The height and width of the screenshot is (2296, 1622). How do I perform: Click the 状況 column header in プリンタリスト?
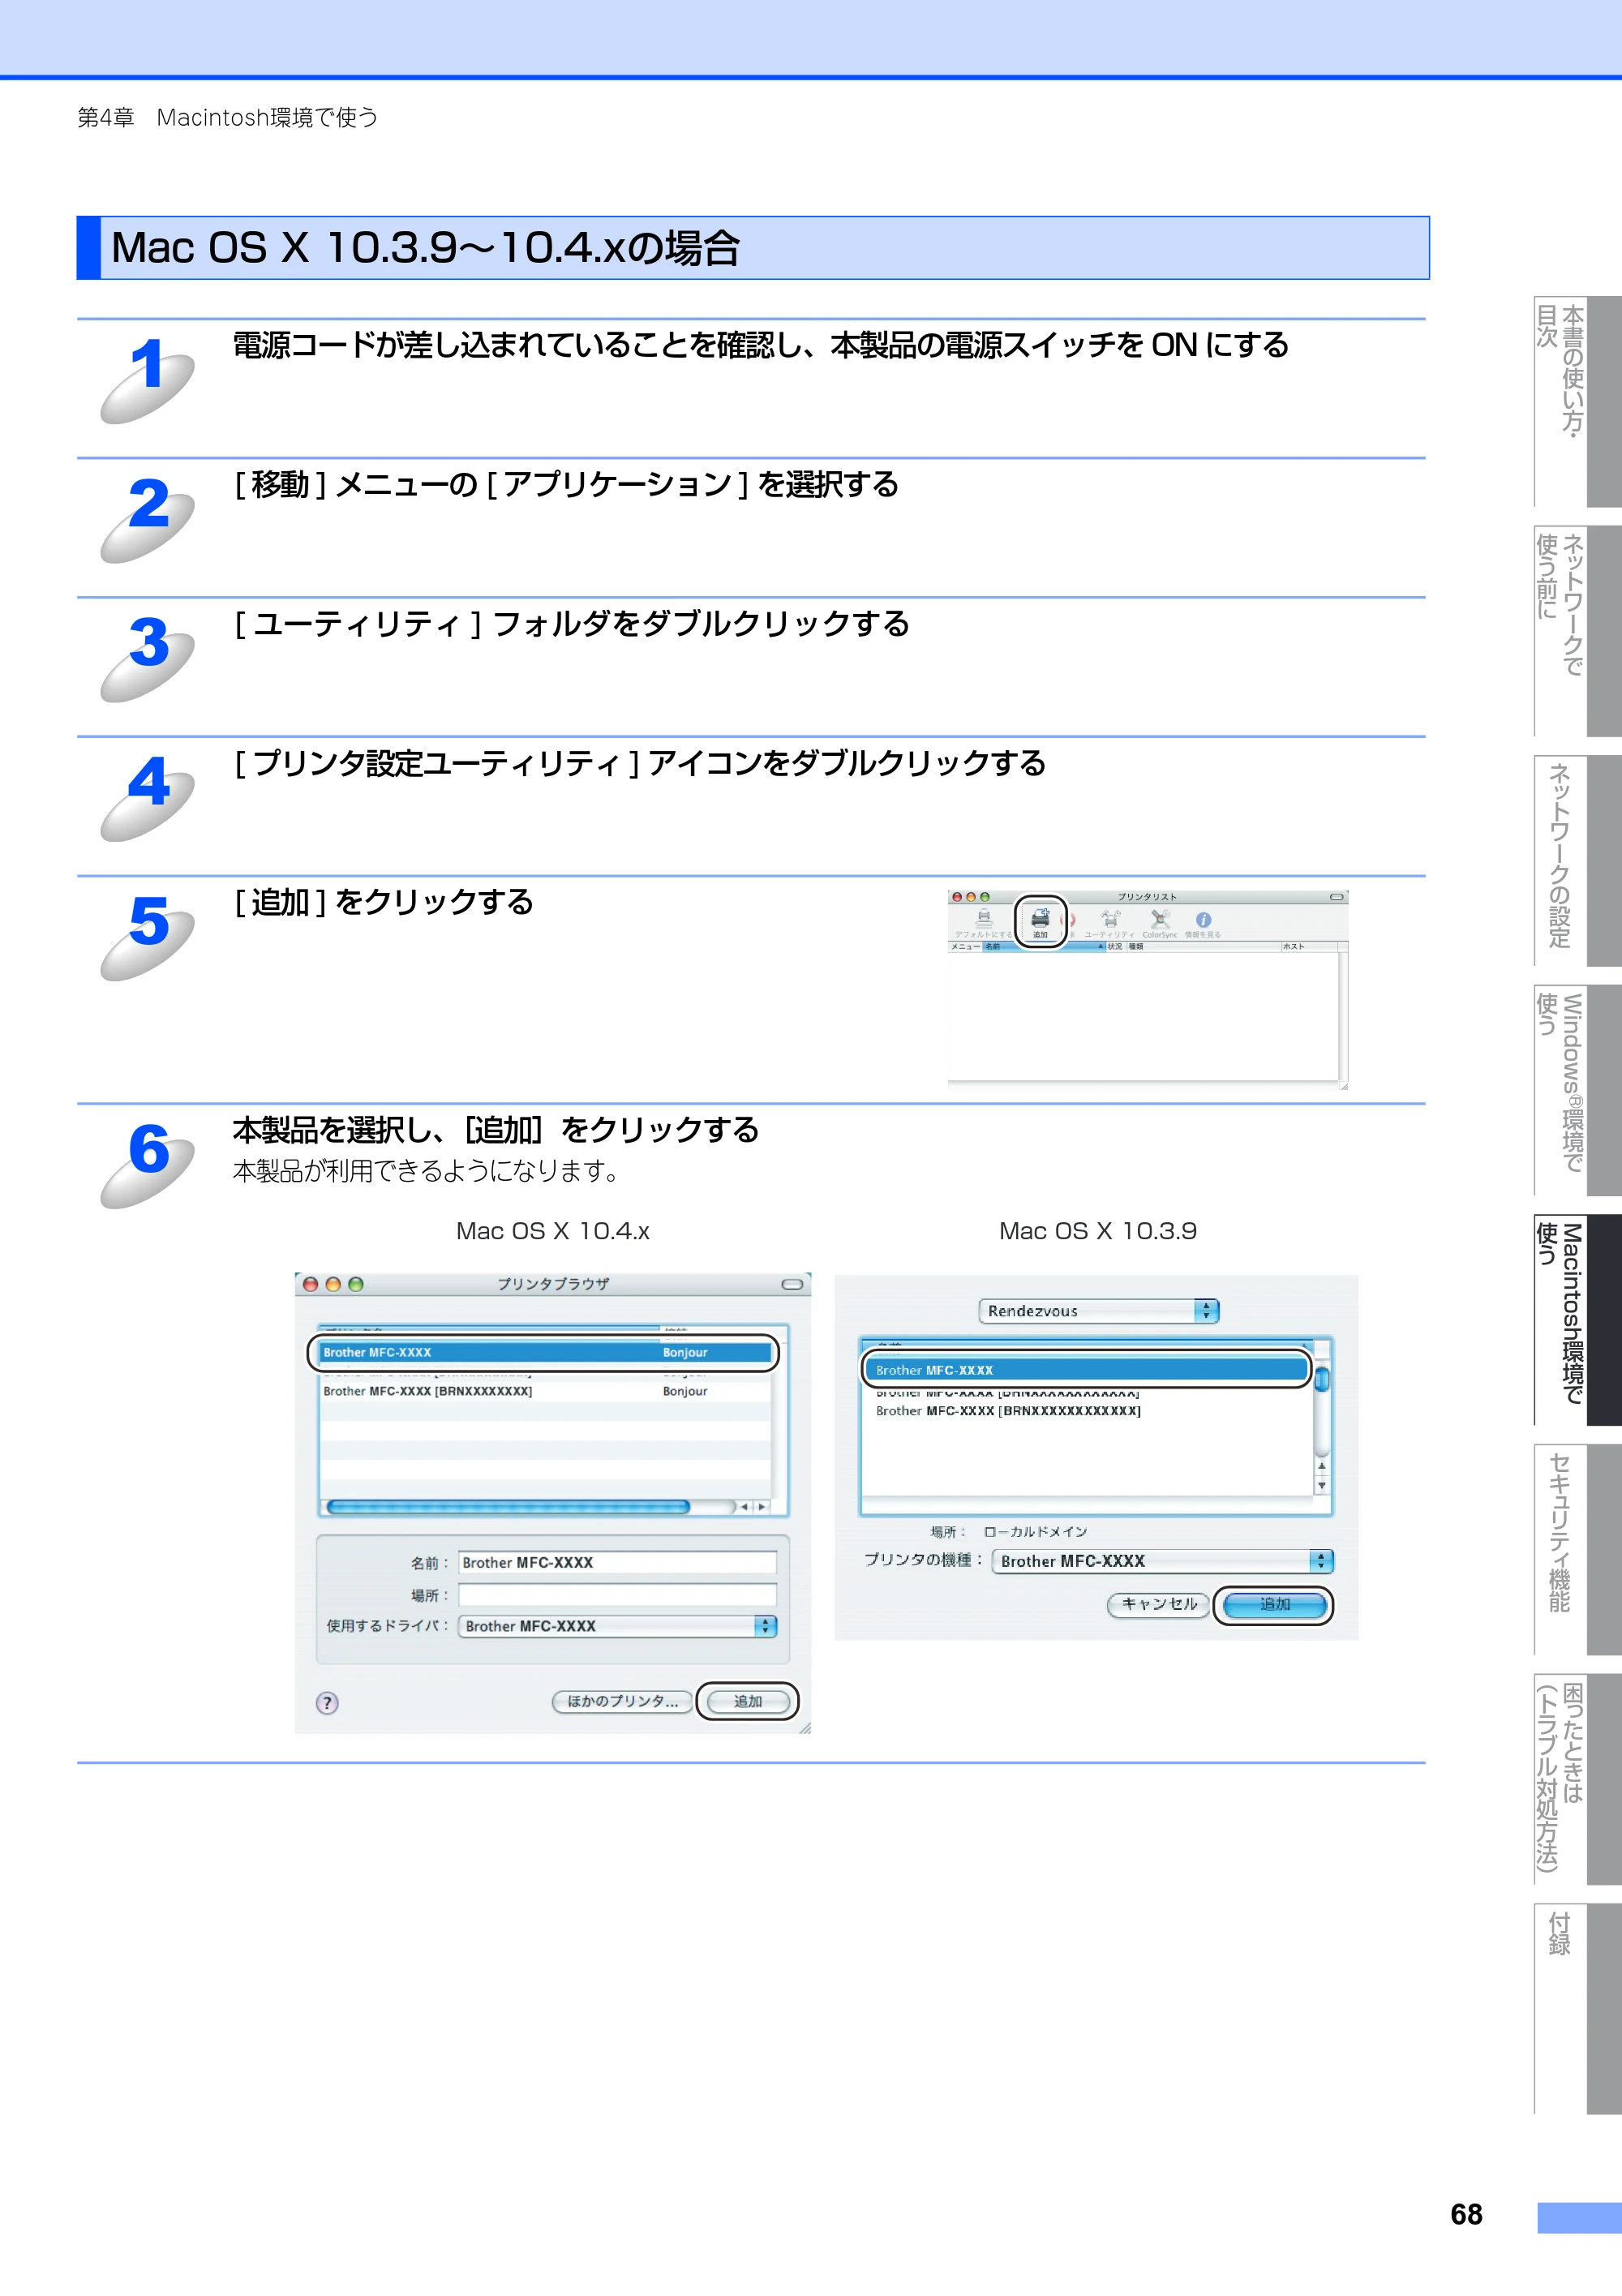pos(1115,946)
